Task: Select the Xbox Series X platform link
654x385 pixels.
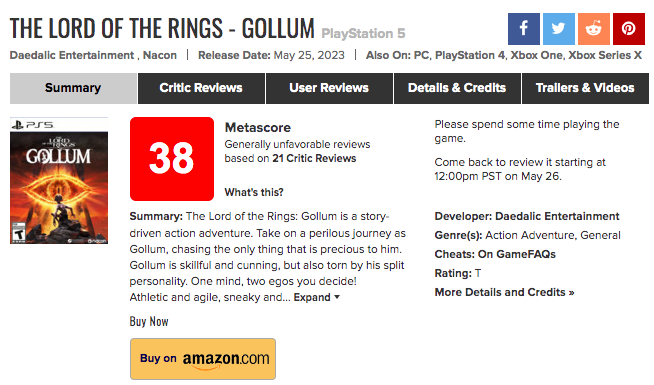Action: pyautogui.click(x=605, y=55)
